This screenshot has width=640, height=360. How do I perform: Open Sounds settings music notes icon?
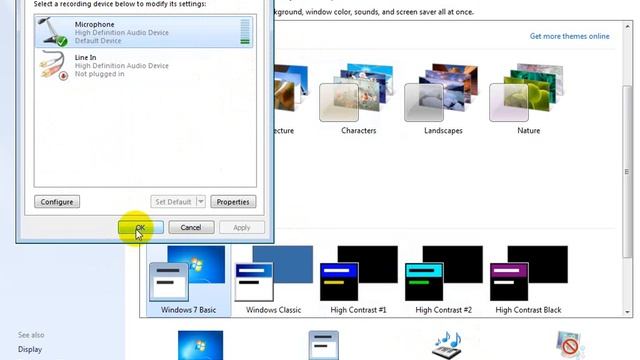pos(447,345)
